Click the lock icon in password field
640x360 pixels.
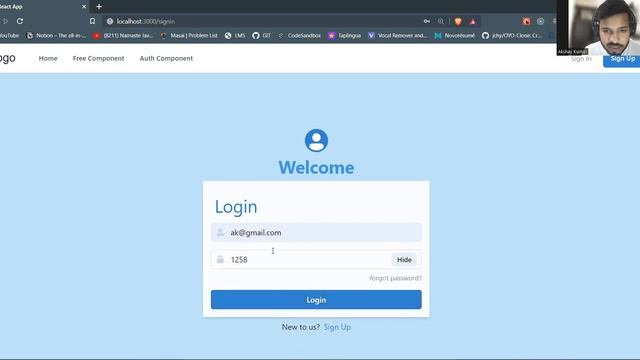tap(220, 260)
